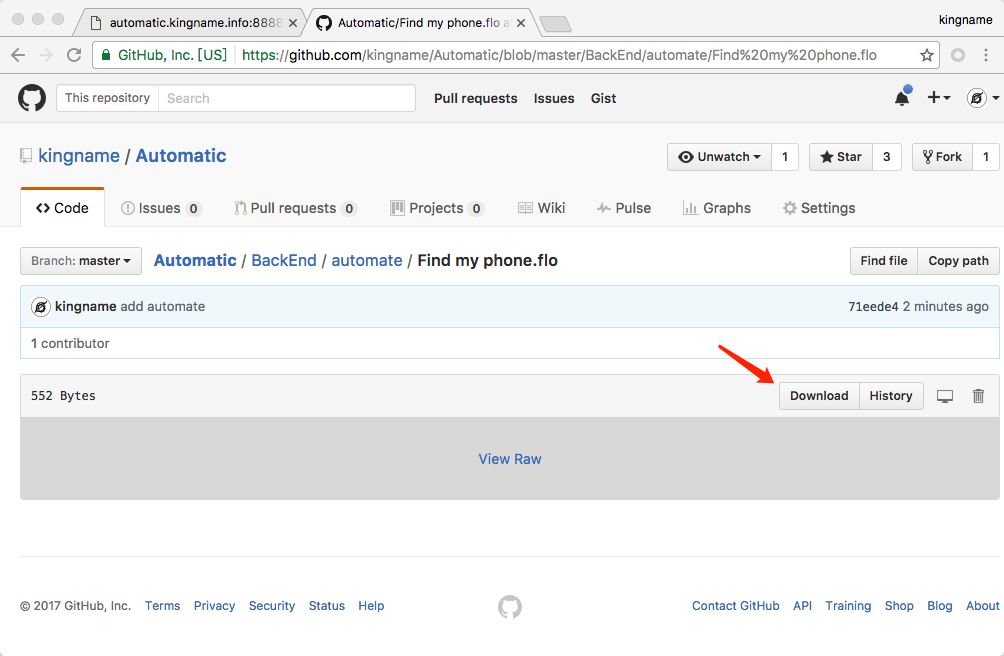Viewport: 1004px width, 656px height.
Task: Reload the page with refresh icon
Action: pos(74,55)
